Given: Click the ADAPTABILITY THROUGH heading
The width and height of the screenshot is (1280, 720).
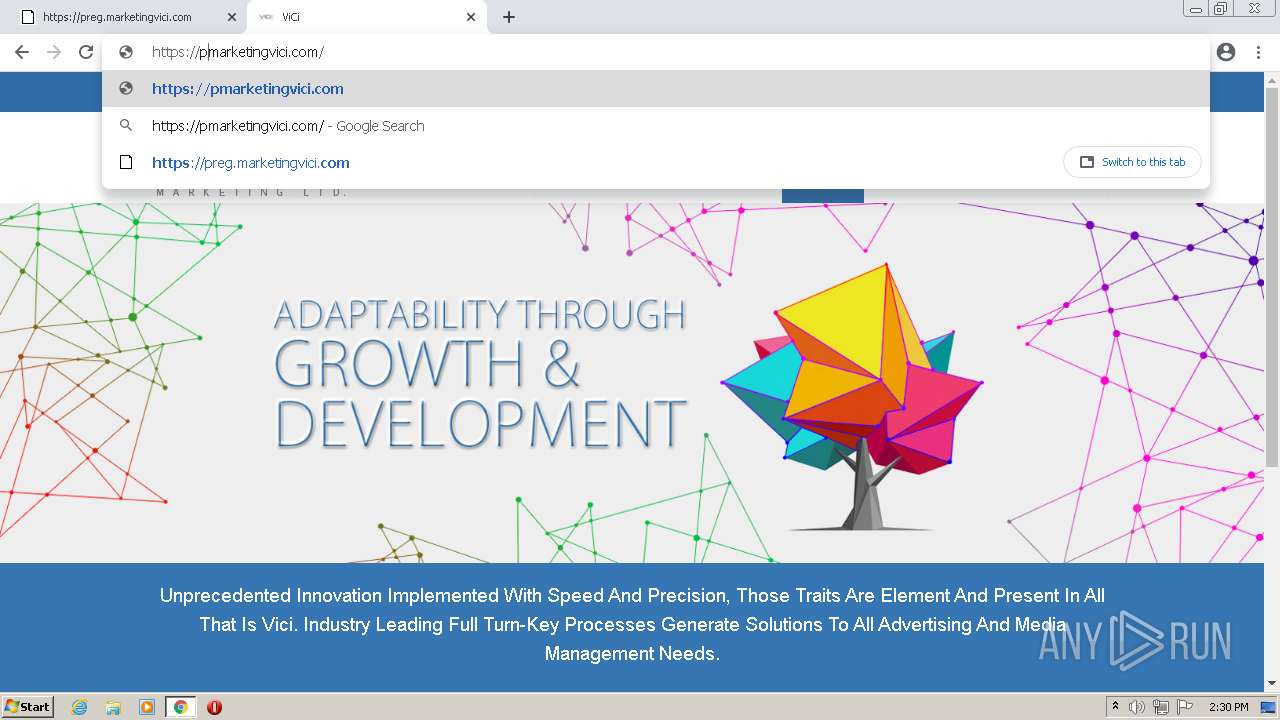Looking at the screenshot, I should point(479,314).
